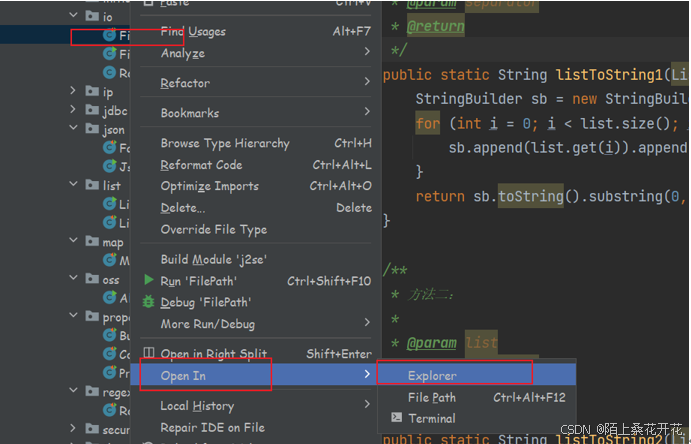
Task: Click the split-pane icon beside Open in Right Split
Action: pos(149,353)
